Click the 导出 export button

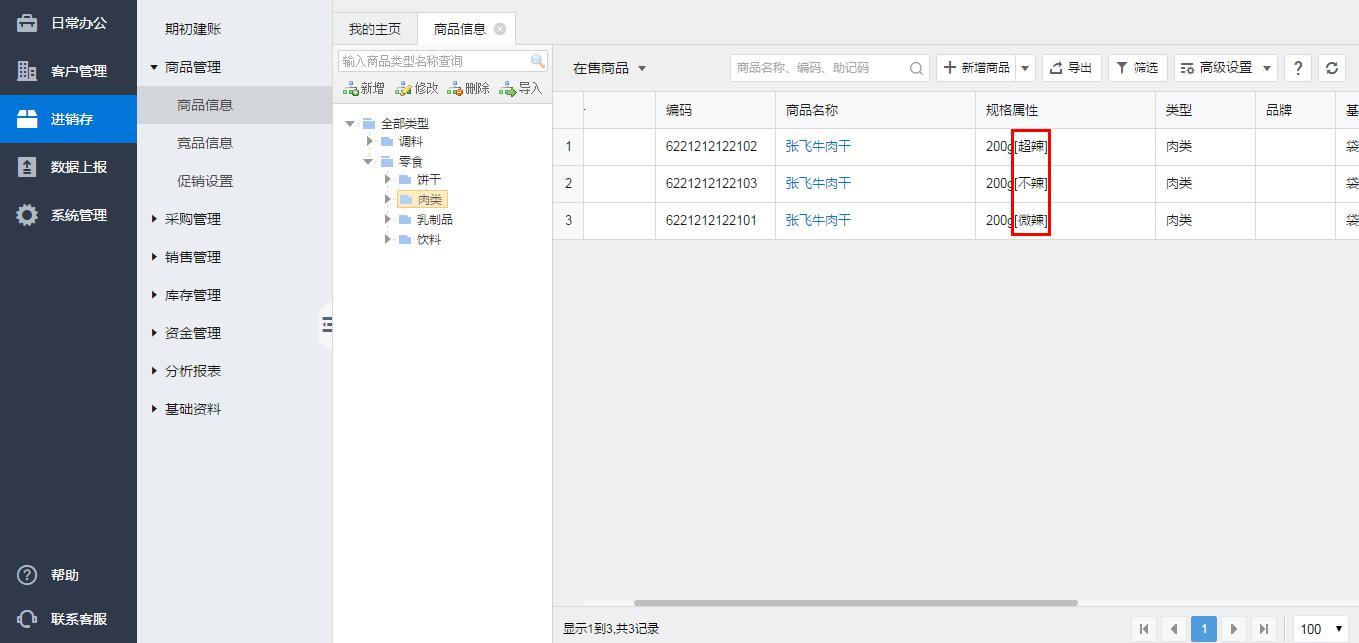1071,68
